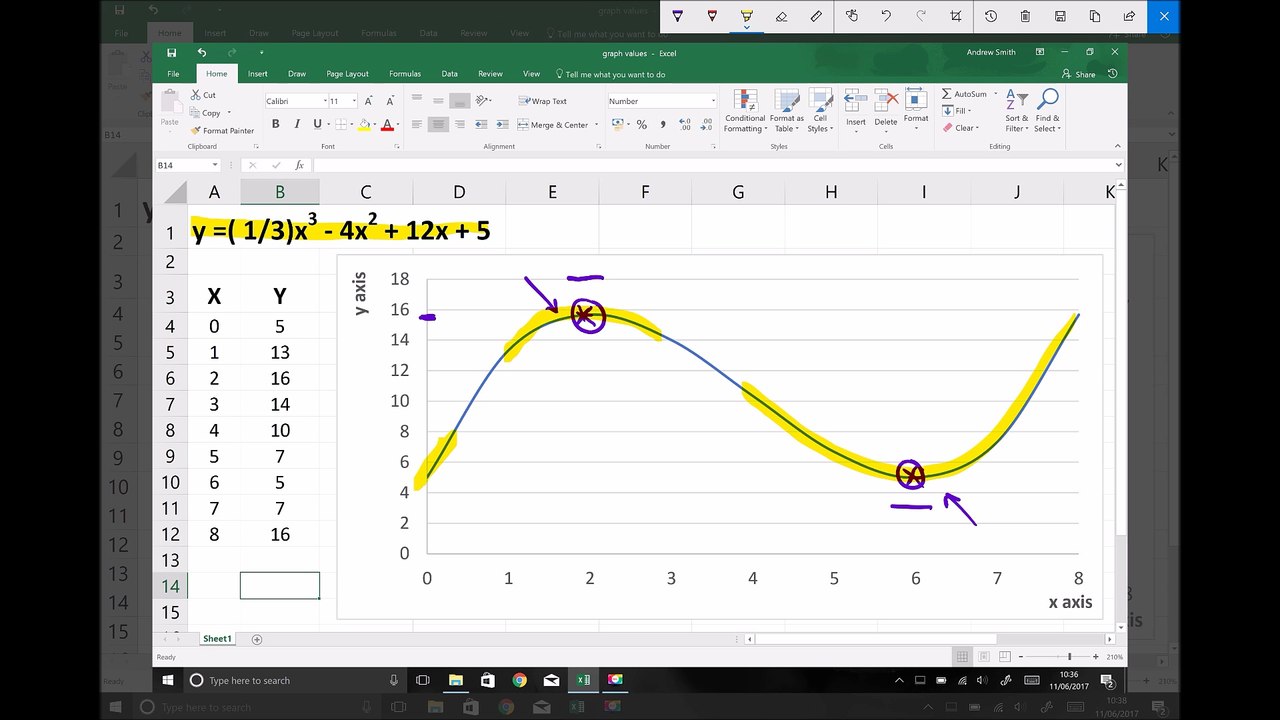Switch to the Data tab
The width and height of the screenshot is (1280, 720).
[450, 74]
